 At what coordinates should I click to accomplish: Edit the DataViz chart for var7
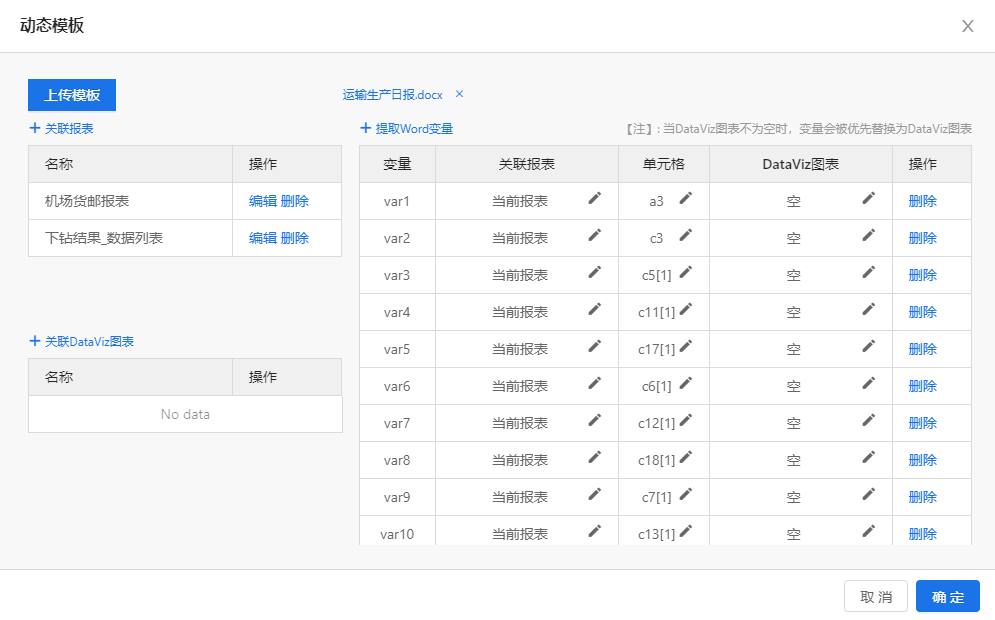[869, 420]
